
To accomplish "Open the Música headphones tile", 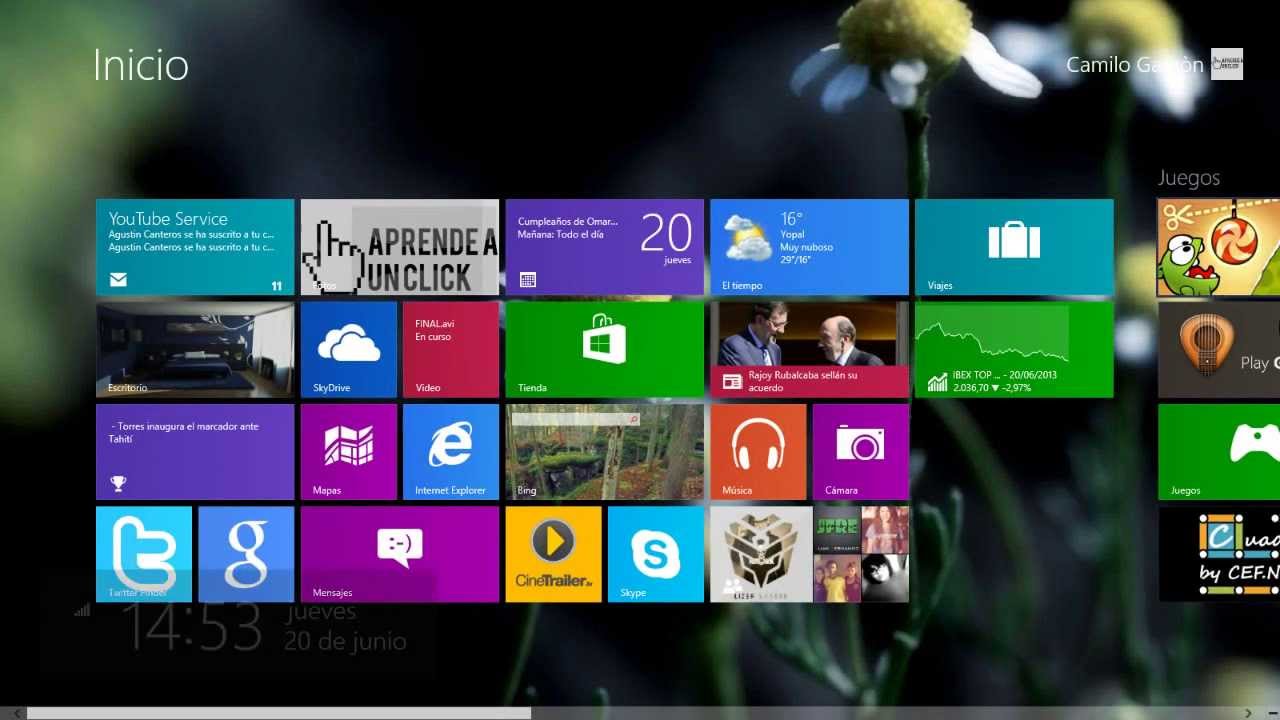I will click(x=758, y=452).
